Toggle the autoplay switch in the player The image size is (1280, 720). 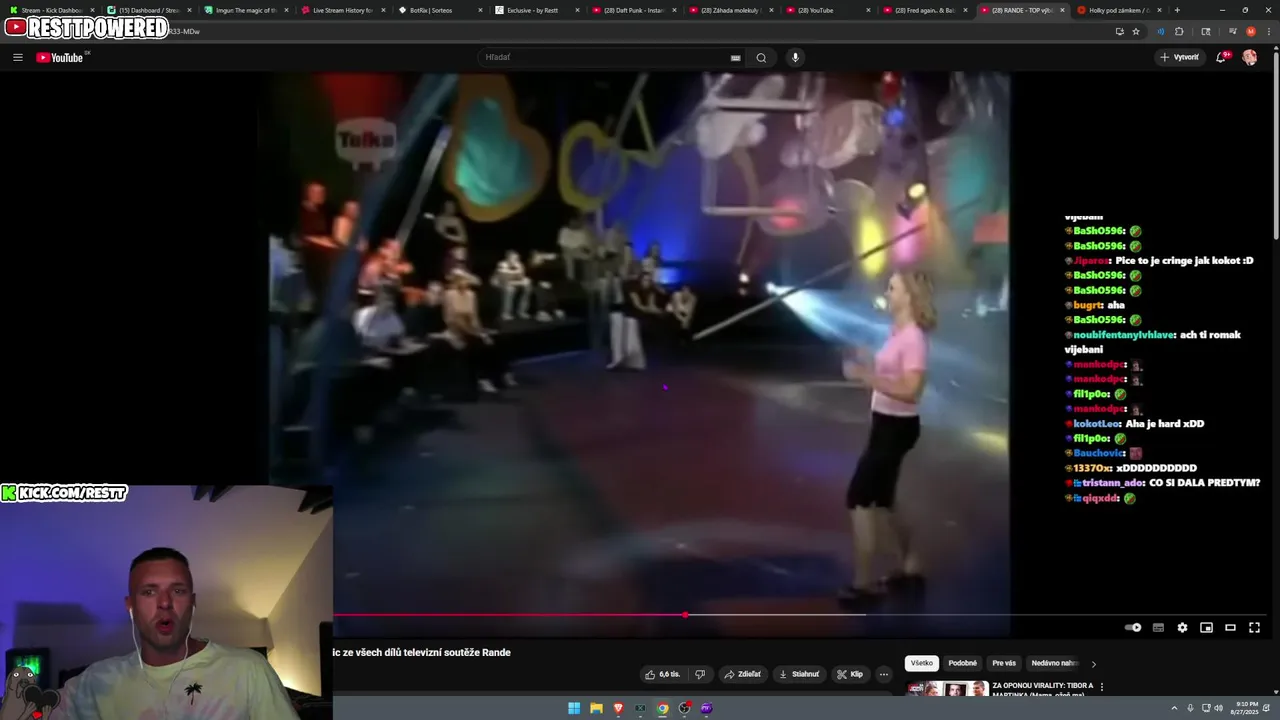(1133, 627)
